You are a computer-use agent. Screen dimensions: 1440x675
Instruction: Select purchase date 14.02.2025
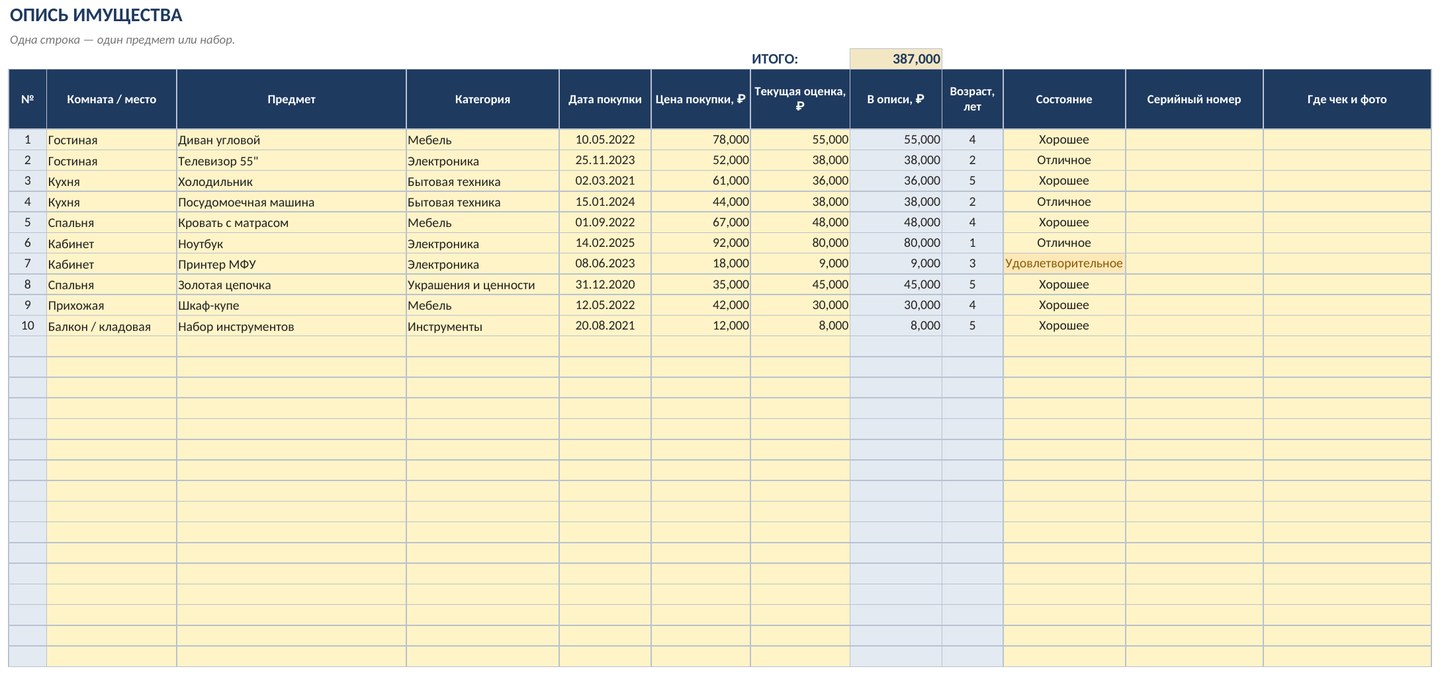(x=605, y=243)
